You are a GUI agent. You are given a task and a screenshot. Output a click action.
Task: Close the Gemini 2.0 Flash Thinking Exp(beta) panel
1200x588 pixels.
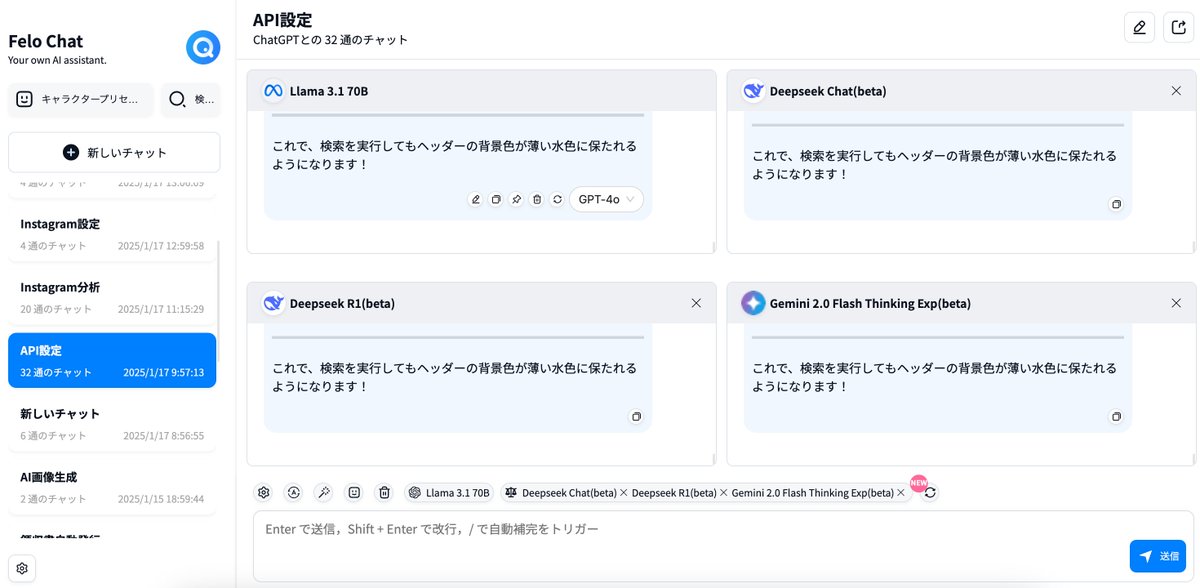tap(1176, 303)
